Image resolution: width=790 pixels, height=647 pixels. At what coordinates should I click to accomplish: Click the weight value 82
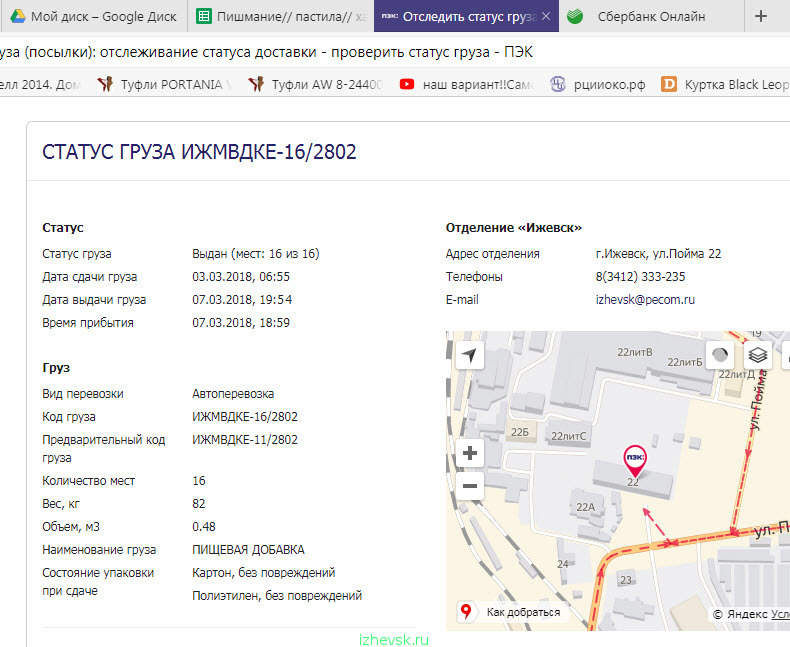point(199,504)
